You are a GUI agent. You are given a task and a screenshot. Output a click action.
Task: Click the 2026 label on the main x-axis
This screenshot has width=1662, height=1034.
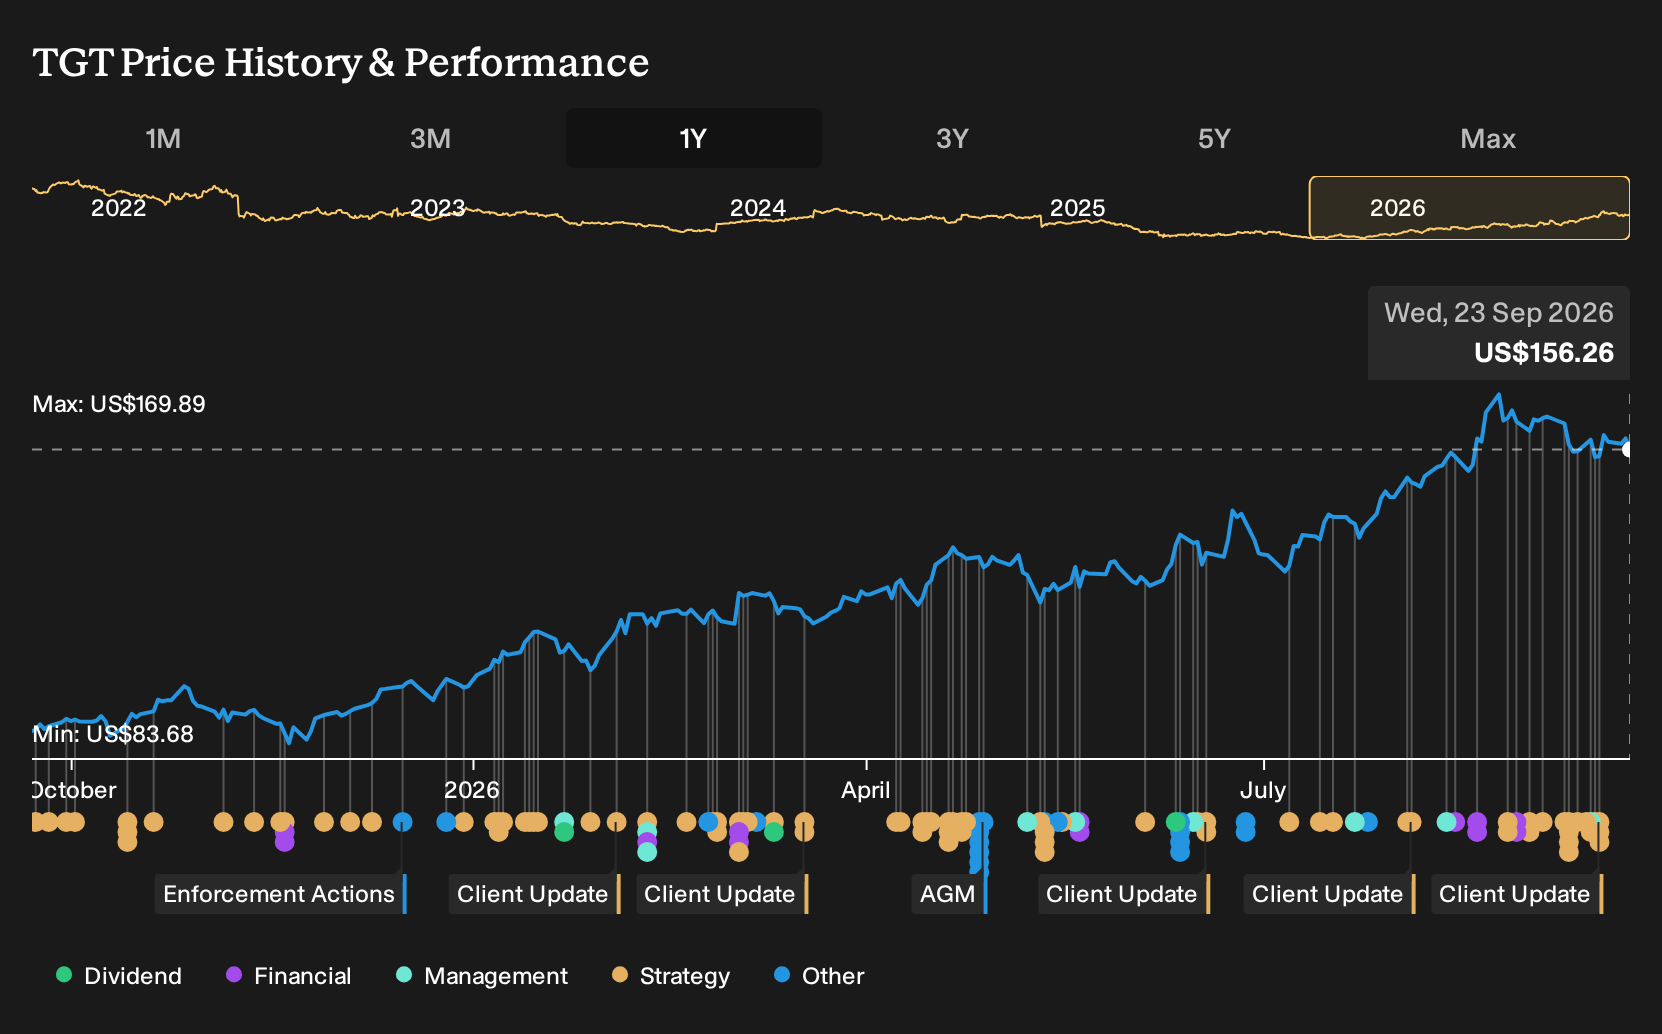[x=472, y=790]
